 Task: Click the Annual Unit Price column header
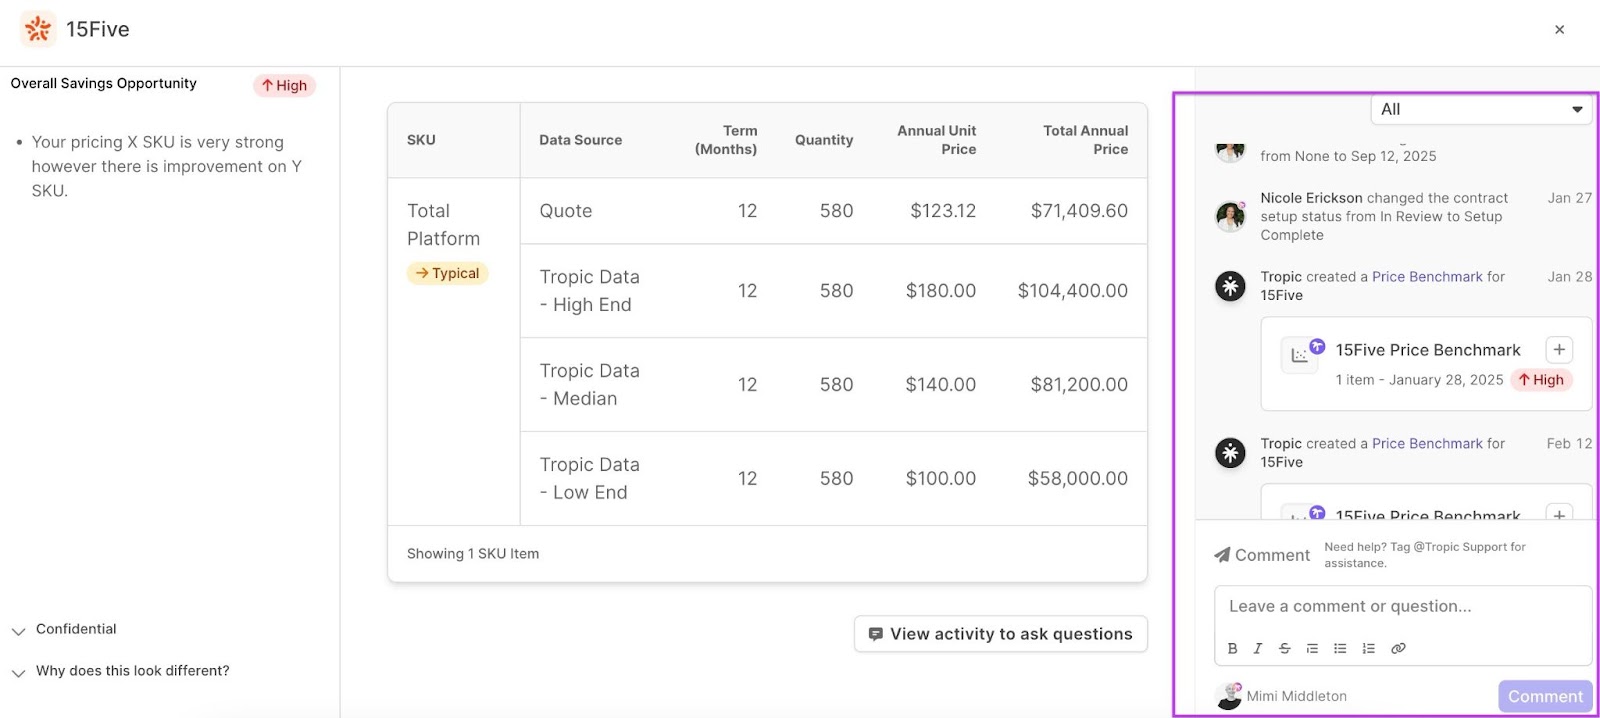tap(936, 140)
